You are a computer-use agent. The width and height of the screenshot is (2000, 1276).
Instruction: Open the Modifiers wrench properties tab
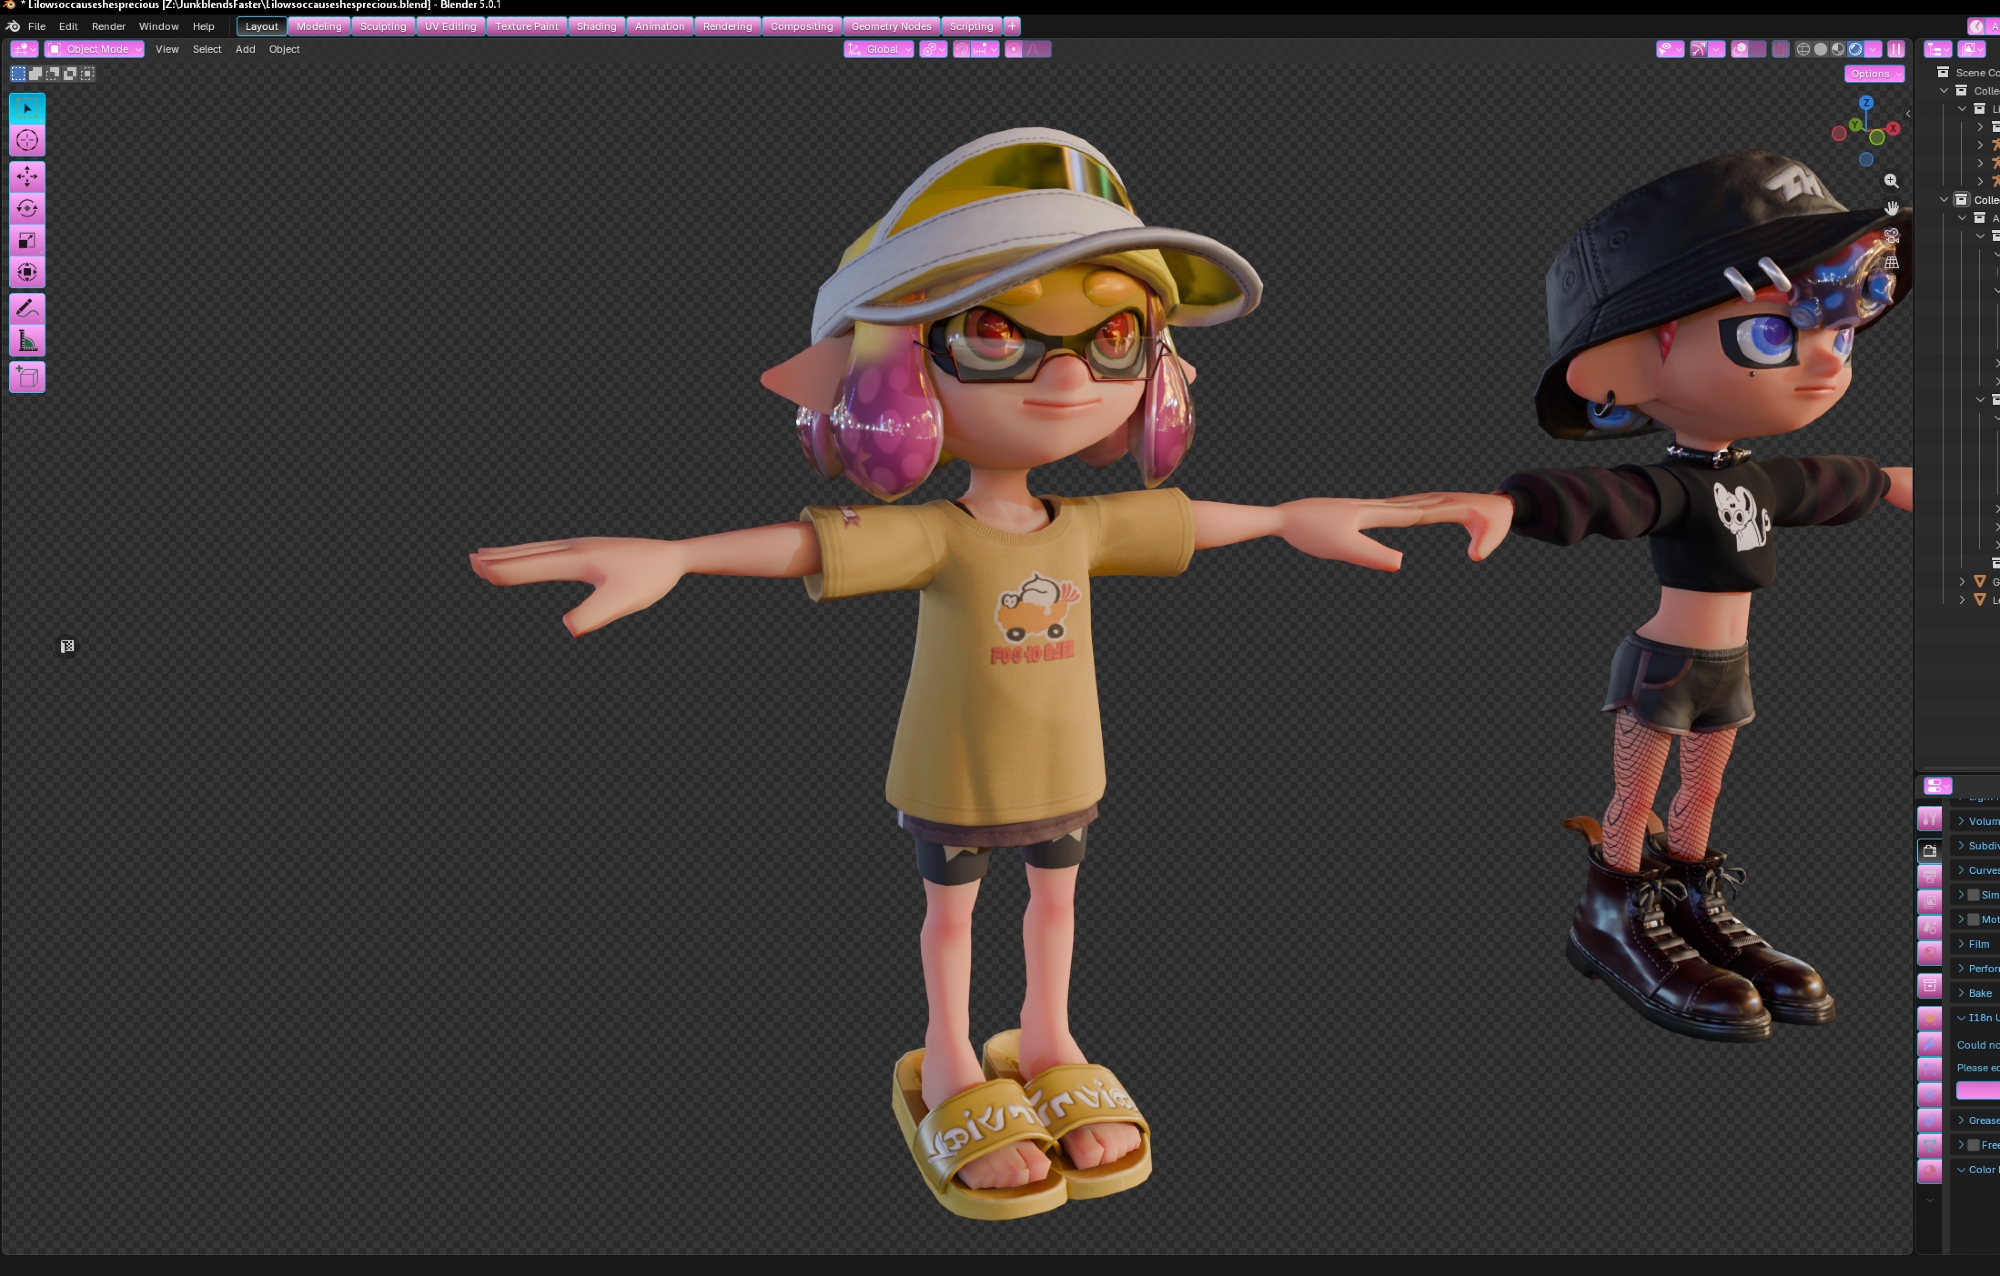pyautogui.click(x=1929, y=1044)
